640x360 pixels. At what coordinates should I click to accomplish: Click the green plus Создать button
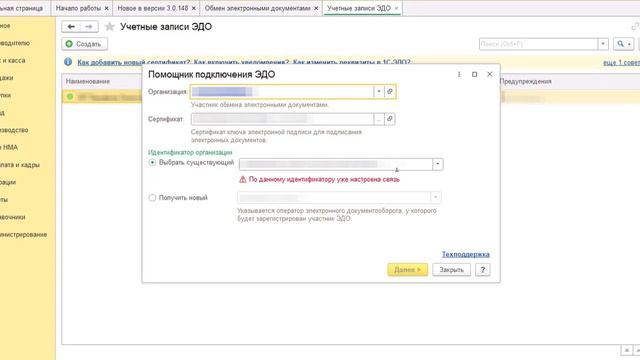tap(84, 44)
